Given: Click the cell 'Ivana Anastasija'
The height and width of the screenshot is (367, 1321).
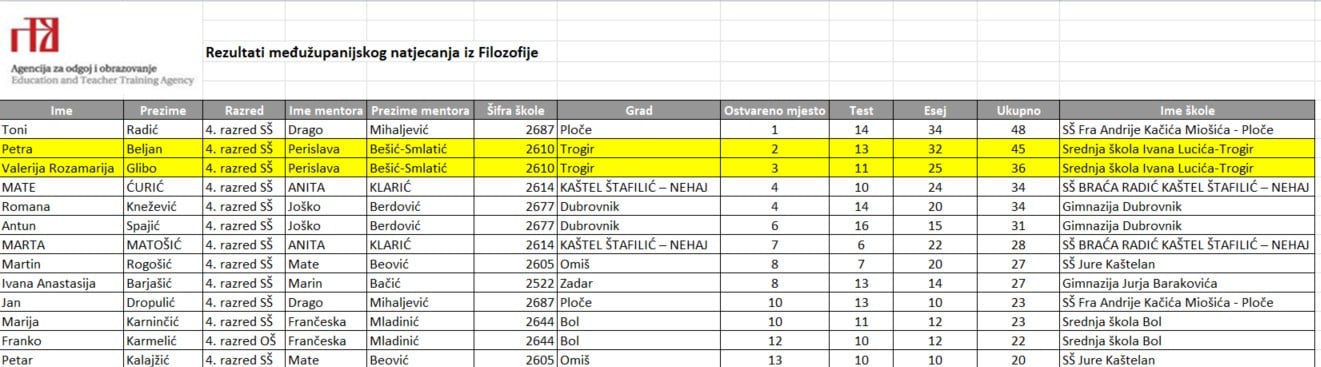Looking at the screenshot, I should tap(62, 283).
